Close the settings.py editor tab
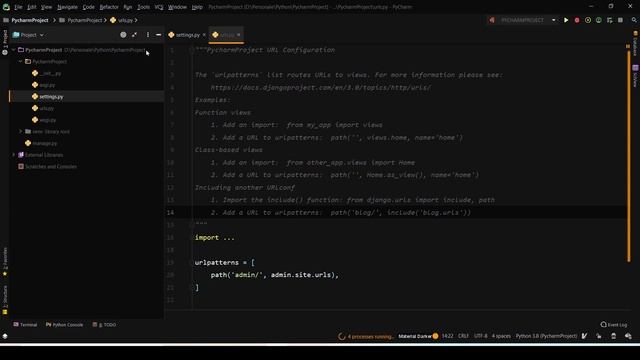The image size is (640, 360). tap(204, 35)
